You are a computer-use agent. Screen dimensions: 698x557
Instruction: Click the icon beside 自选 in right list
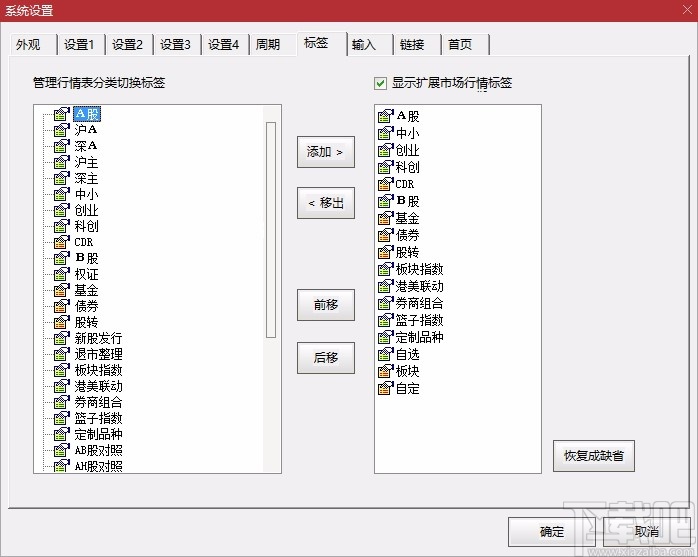point(386,354)
